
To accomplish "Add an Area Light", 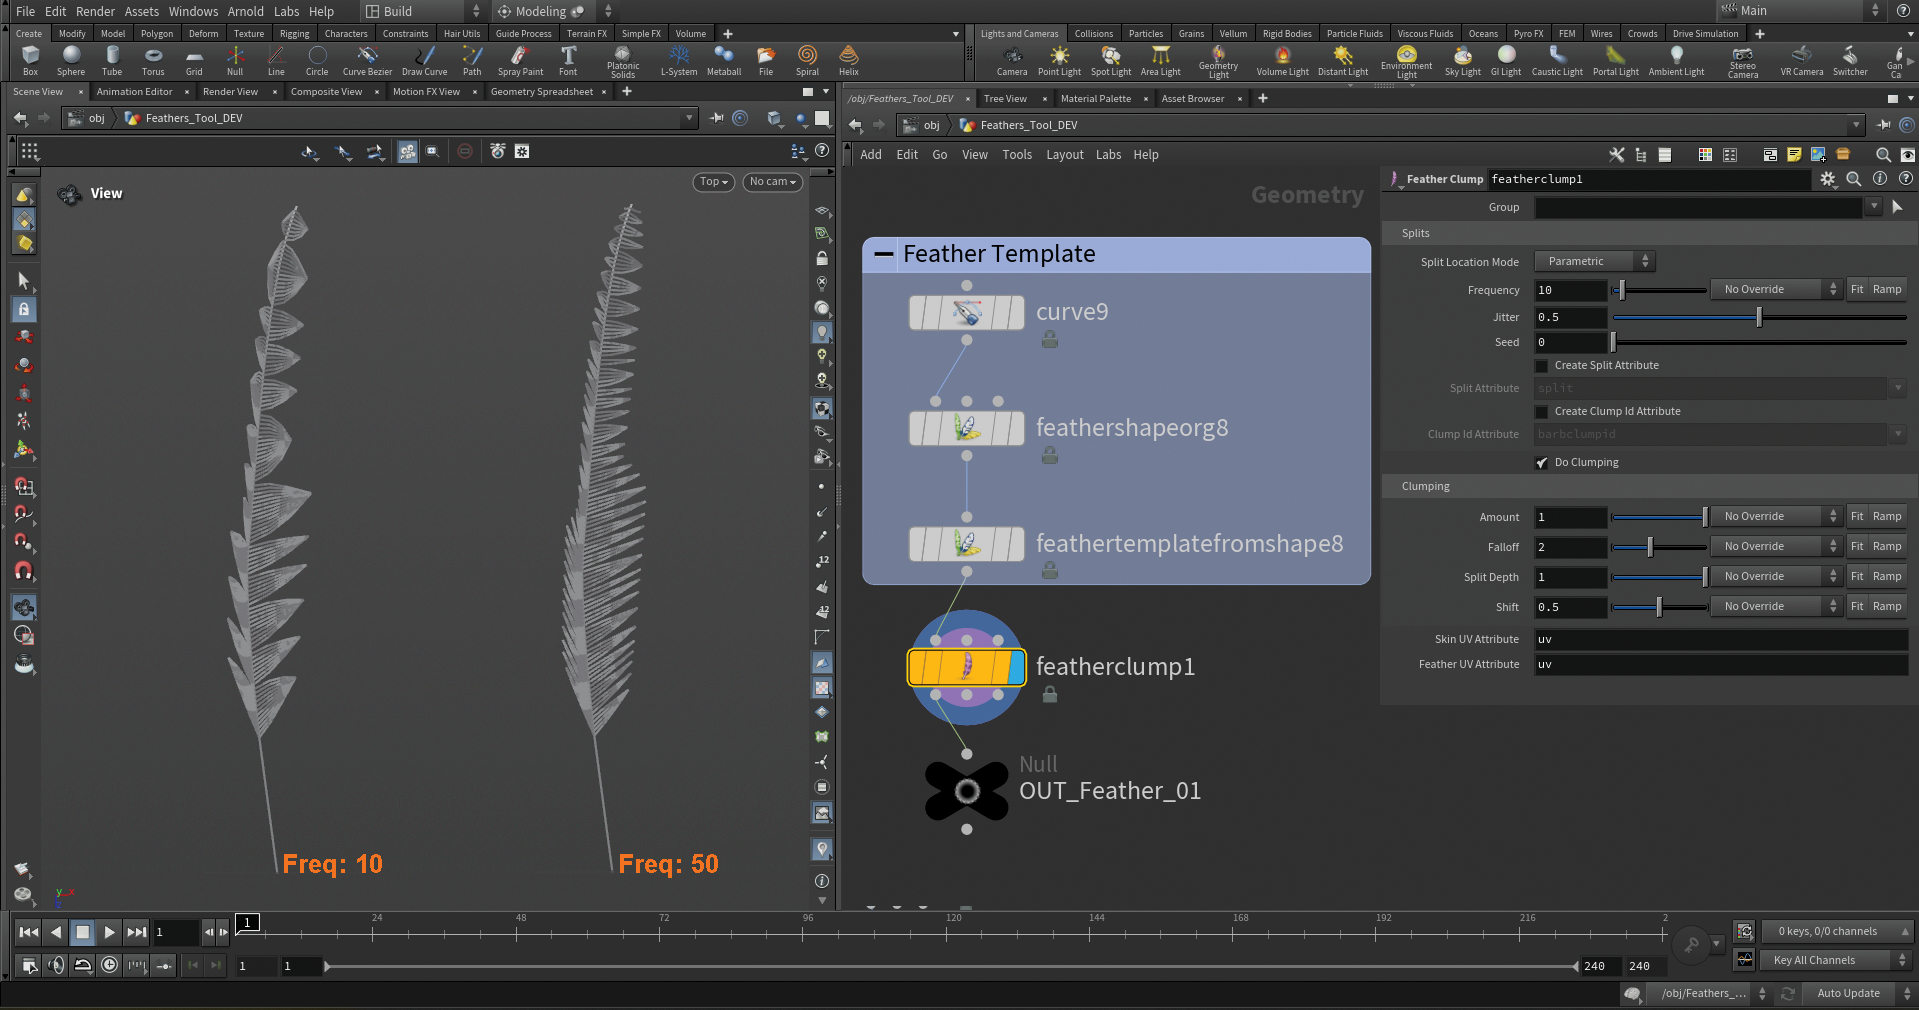I will click(x=1161, y=60).
